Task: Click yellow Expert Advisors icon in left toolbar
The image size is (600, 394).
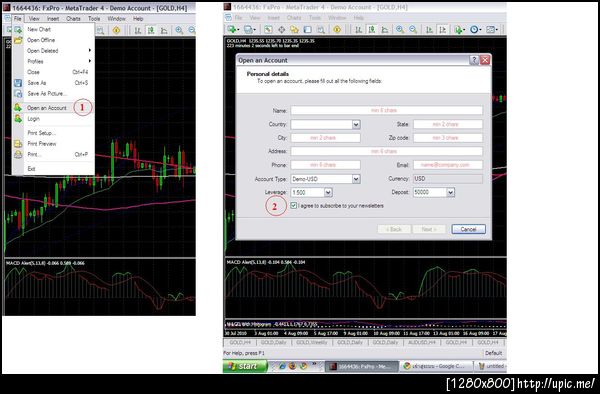Action: coord(116,30)
